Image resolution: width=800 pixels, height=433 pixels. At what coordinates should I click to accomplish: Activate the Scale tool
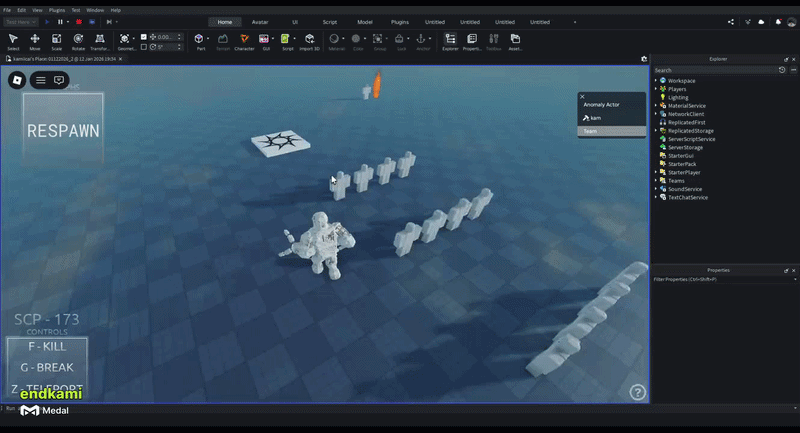tap(57, 41)
